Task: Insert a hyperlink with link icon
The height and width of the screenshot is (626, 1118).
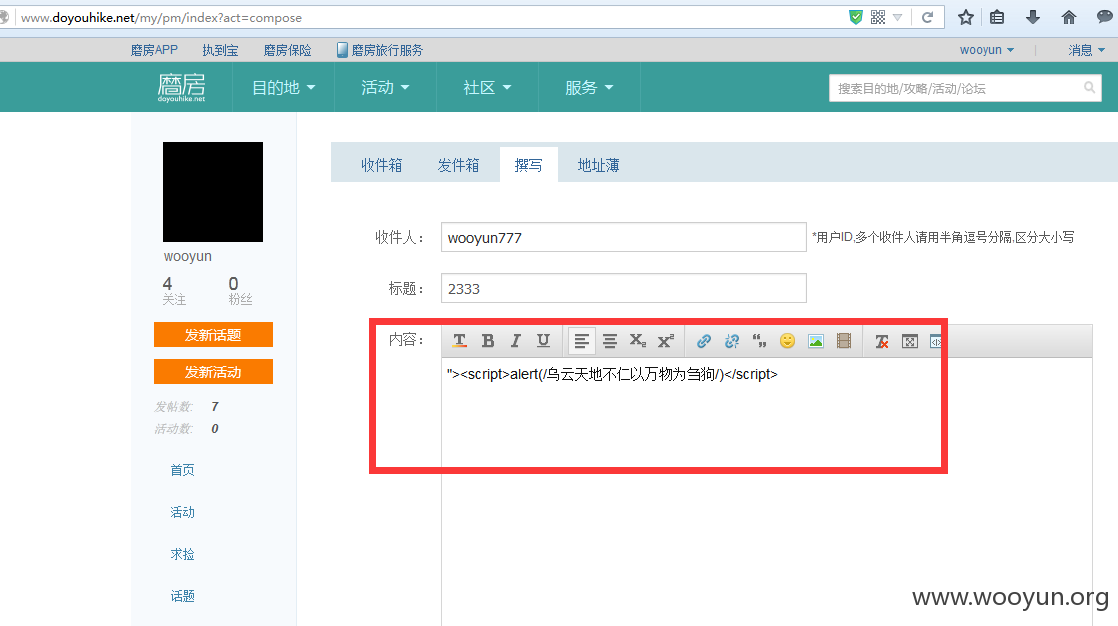Action: [x=704, y=341]
